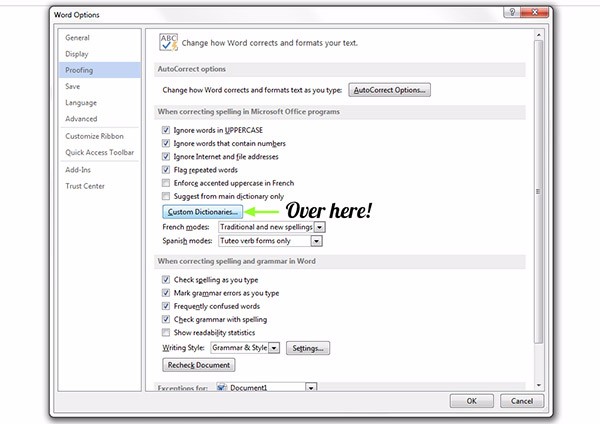Select the General category
The width and height of the screenshot is (600, 424).
99,38
